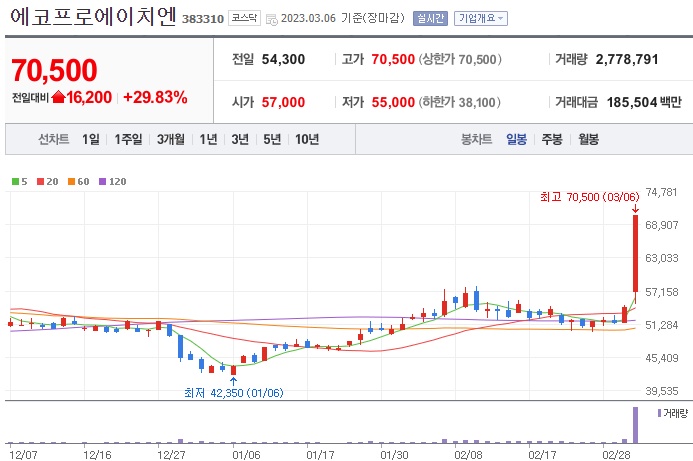
Task: Click the purple 거래량 volume legend marker
Action: (x=659, y=413)
